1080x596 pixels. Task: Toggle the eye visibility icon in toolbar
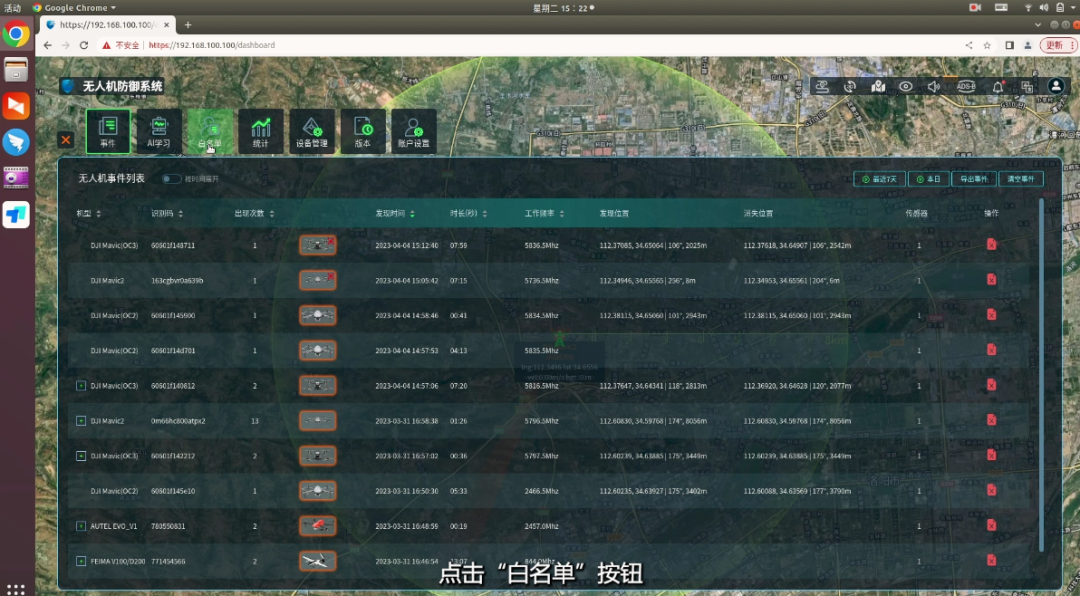pyautogui.click(x=906, y=87)
